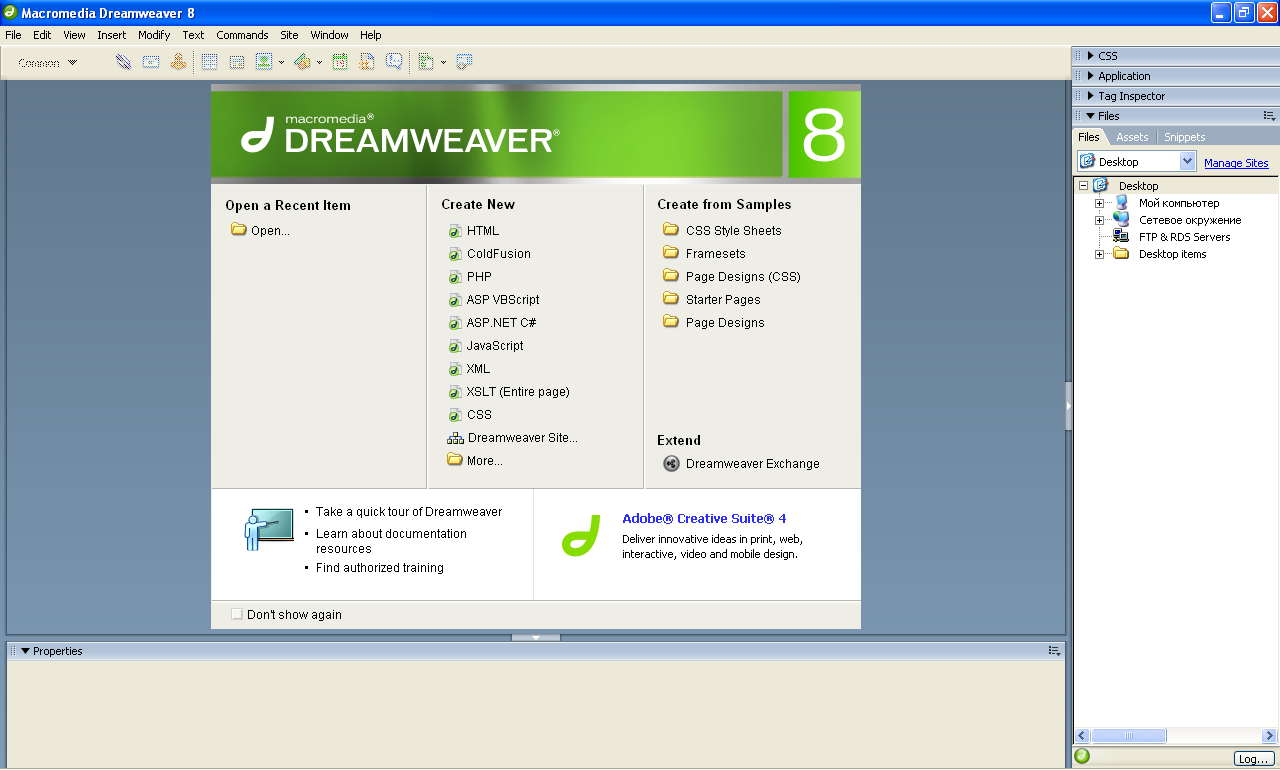Click the Dreamweaver Exchange icon under Extend

click(671, 464)
